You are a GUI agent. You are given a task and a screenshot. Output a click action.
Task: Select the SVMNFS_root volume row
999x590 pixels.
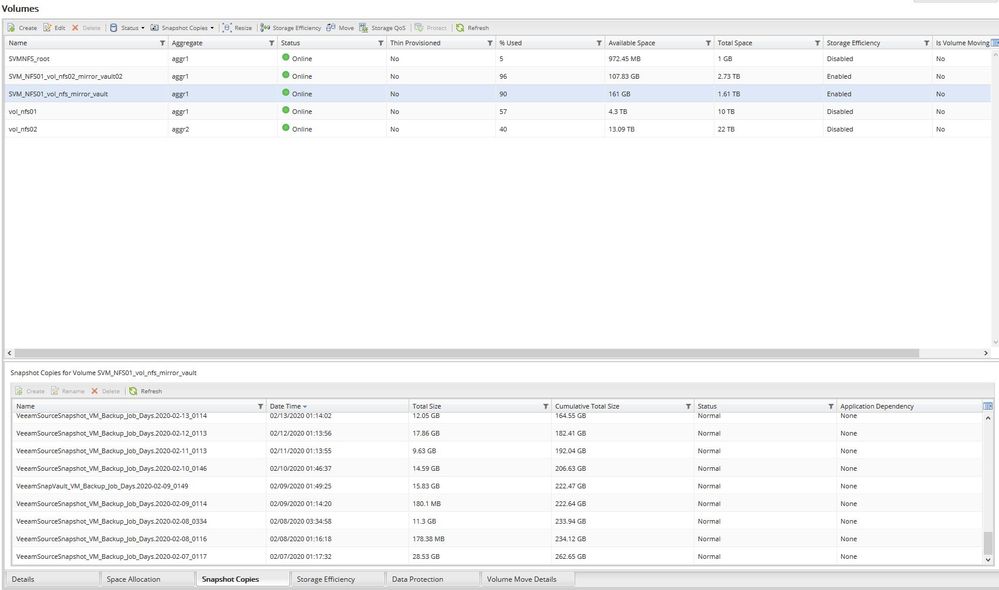click(497, 59)
